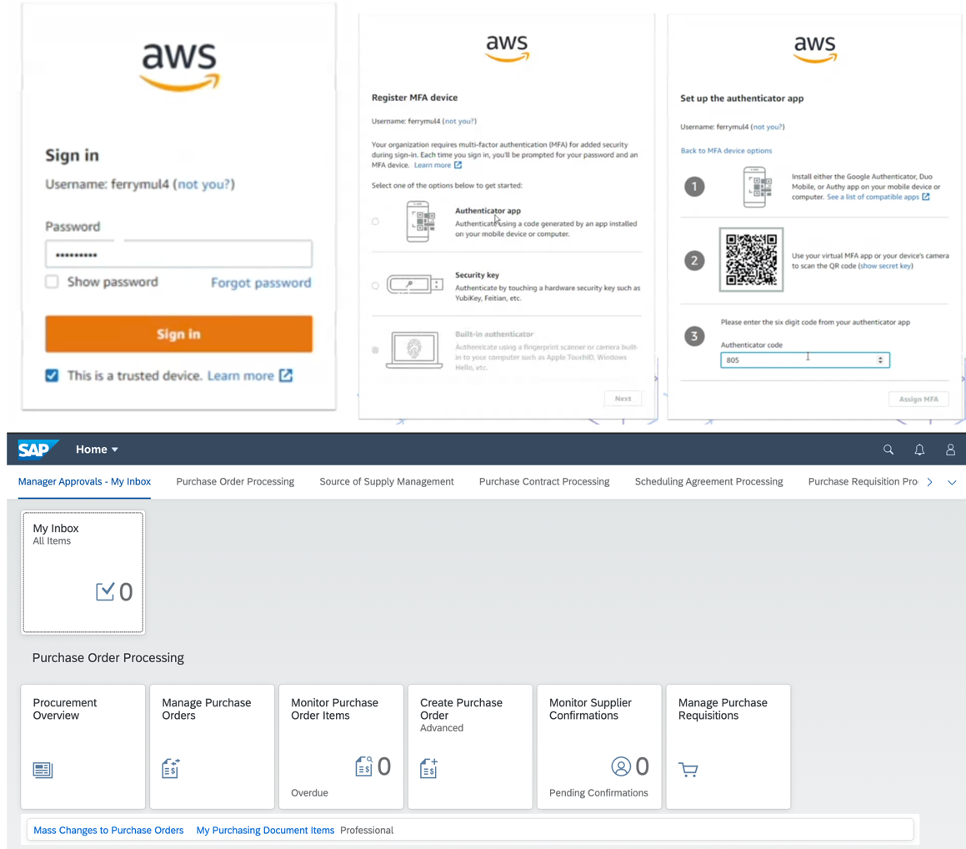Open My Purchasing Document Items link
Screen dimensions: 966x849
tap(265, 830)
